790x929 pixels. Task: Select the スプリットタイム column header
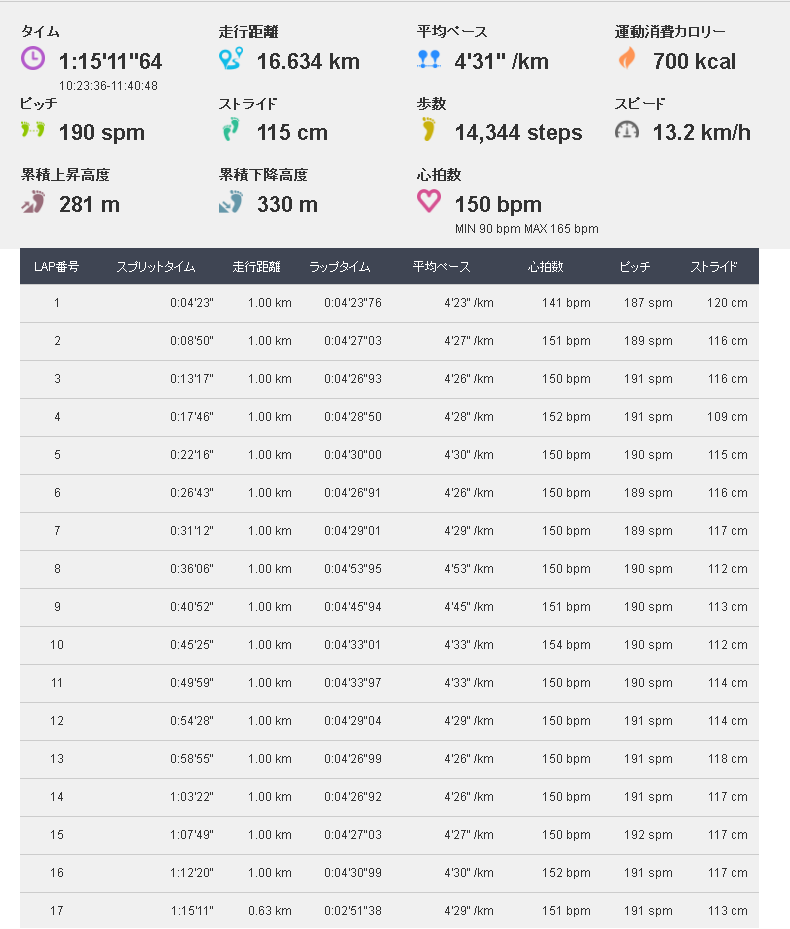pos(155,267)
